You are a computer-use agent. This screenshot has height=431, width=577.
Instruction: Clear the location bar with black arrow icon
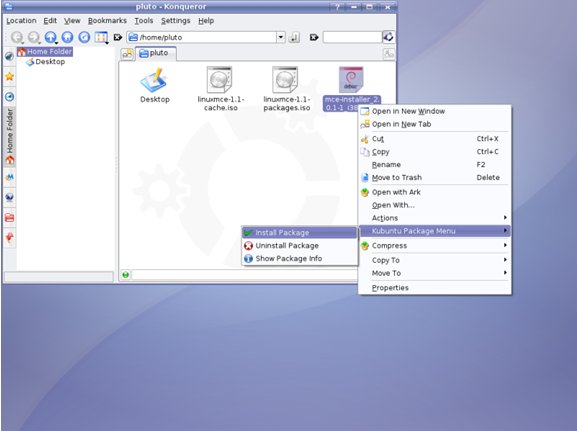tap(118, 37)
